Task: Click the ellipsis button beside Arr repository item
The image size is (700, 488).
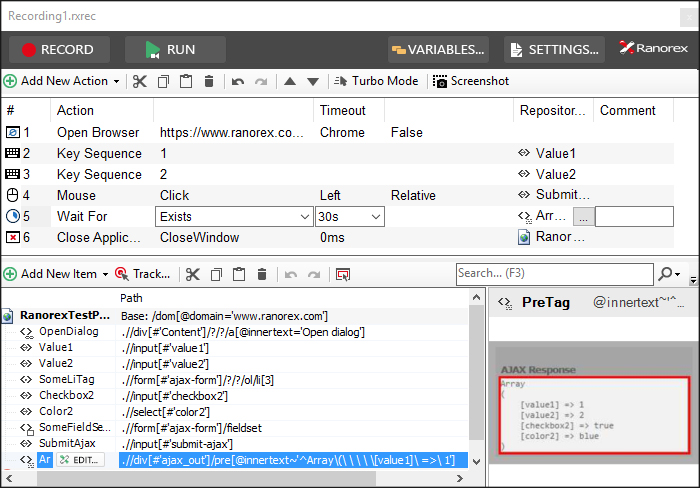Action: pos(583,217)
